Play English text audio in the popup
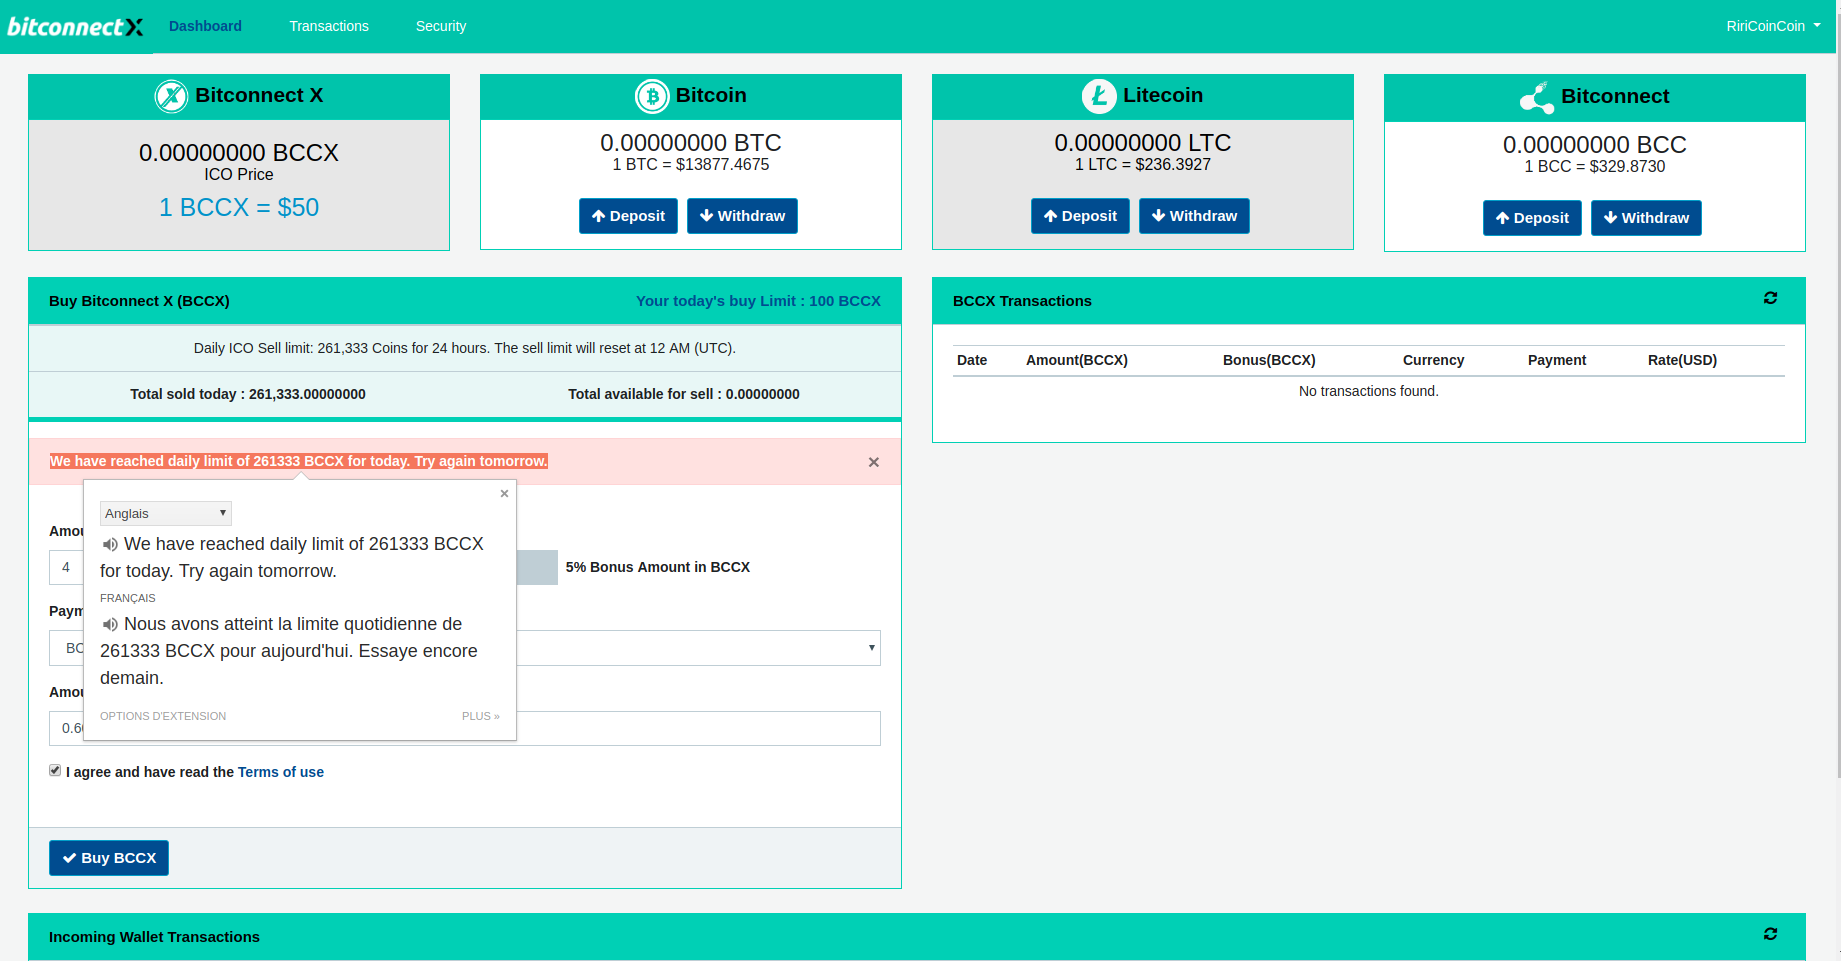Image resolution: width=1841 pixels, height=961 pixels. (x=110, y=545)
